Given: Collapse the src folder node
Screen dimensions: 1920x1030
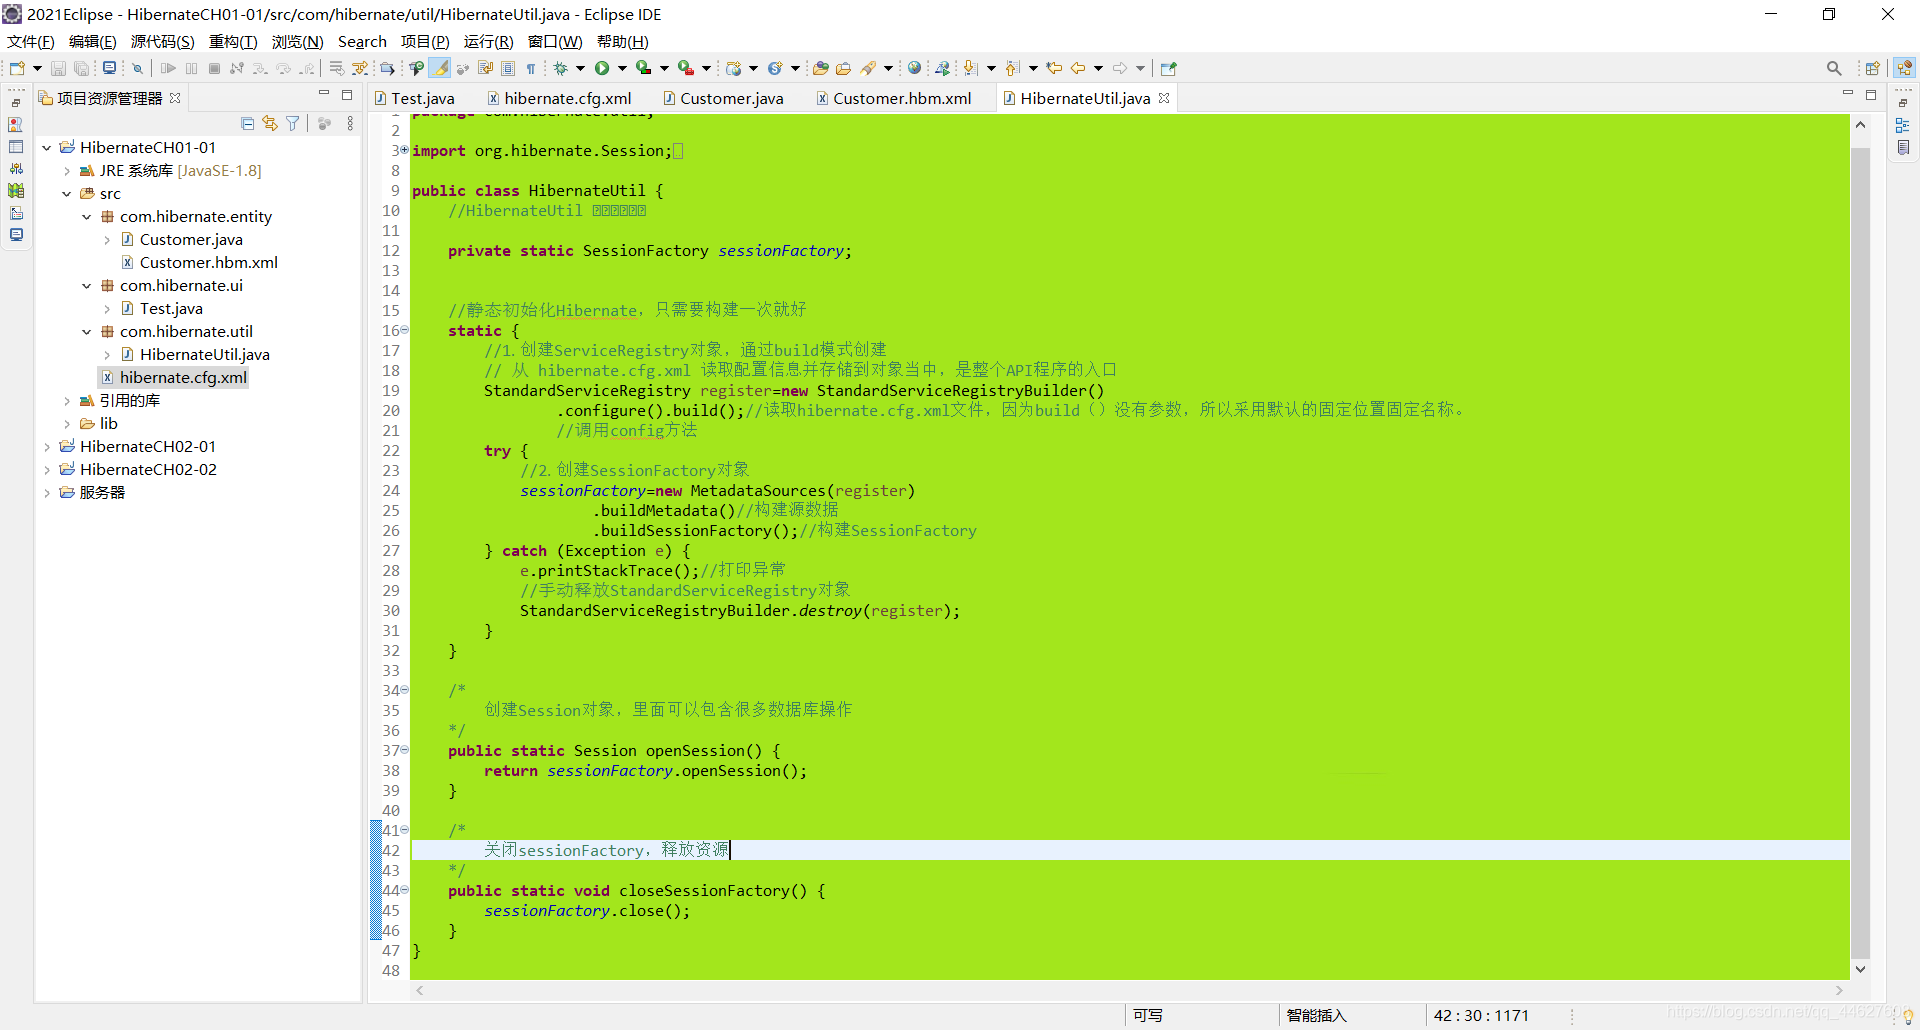Looking at the screenshot, I should coord(67,194).
